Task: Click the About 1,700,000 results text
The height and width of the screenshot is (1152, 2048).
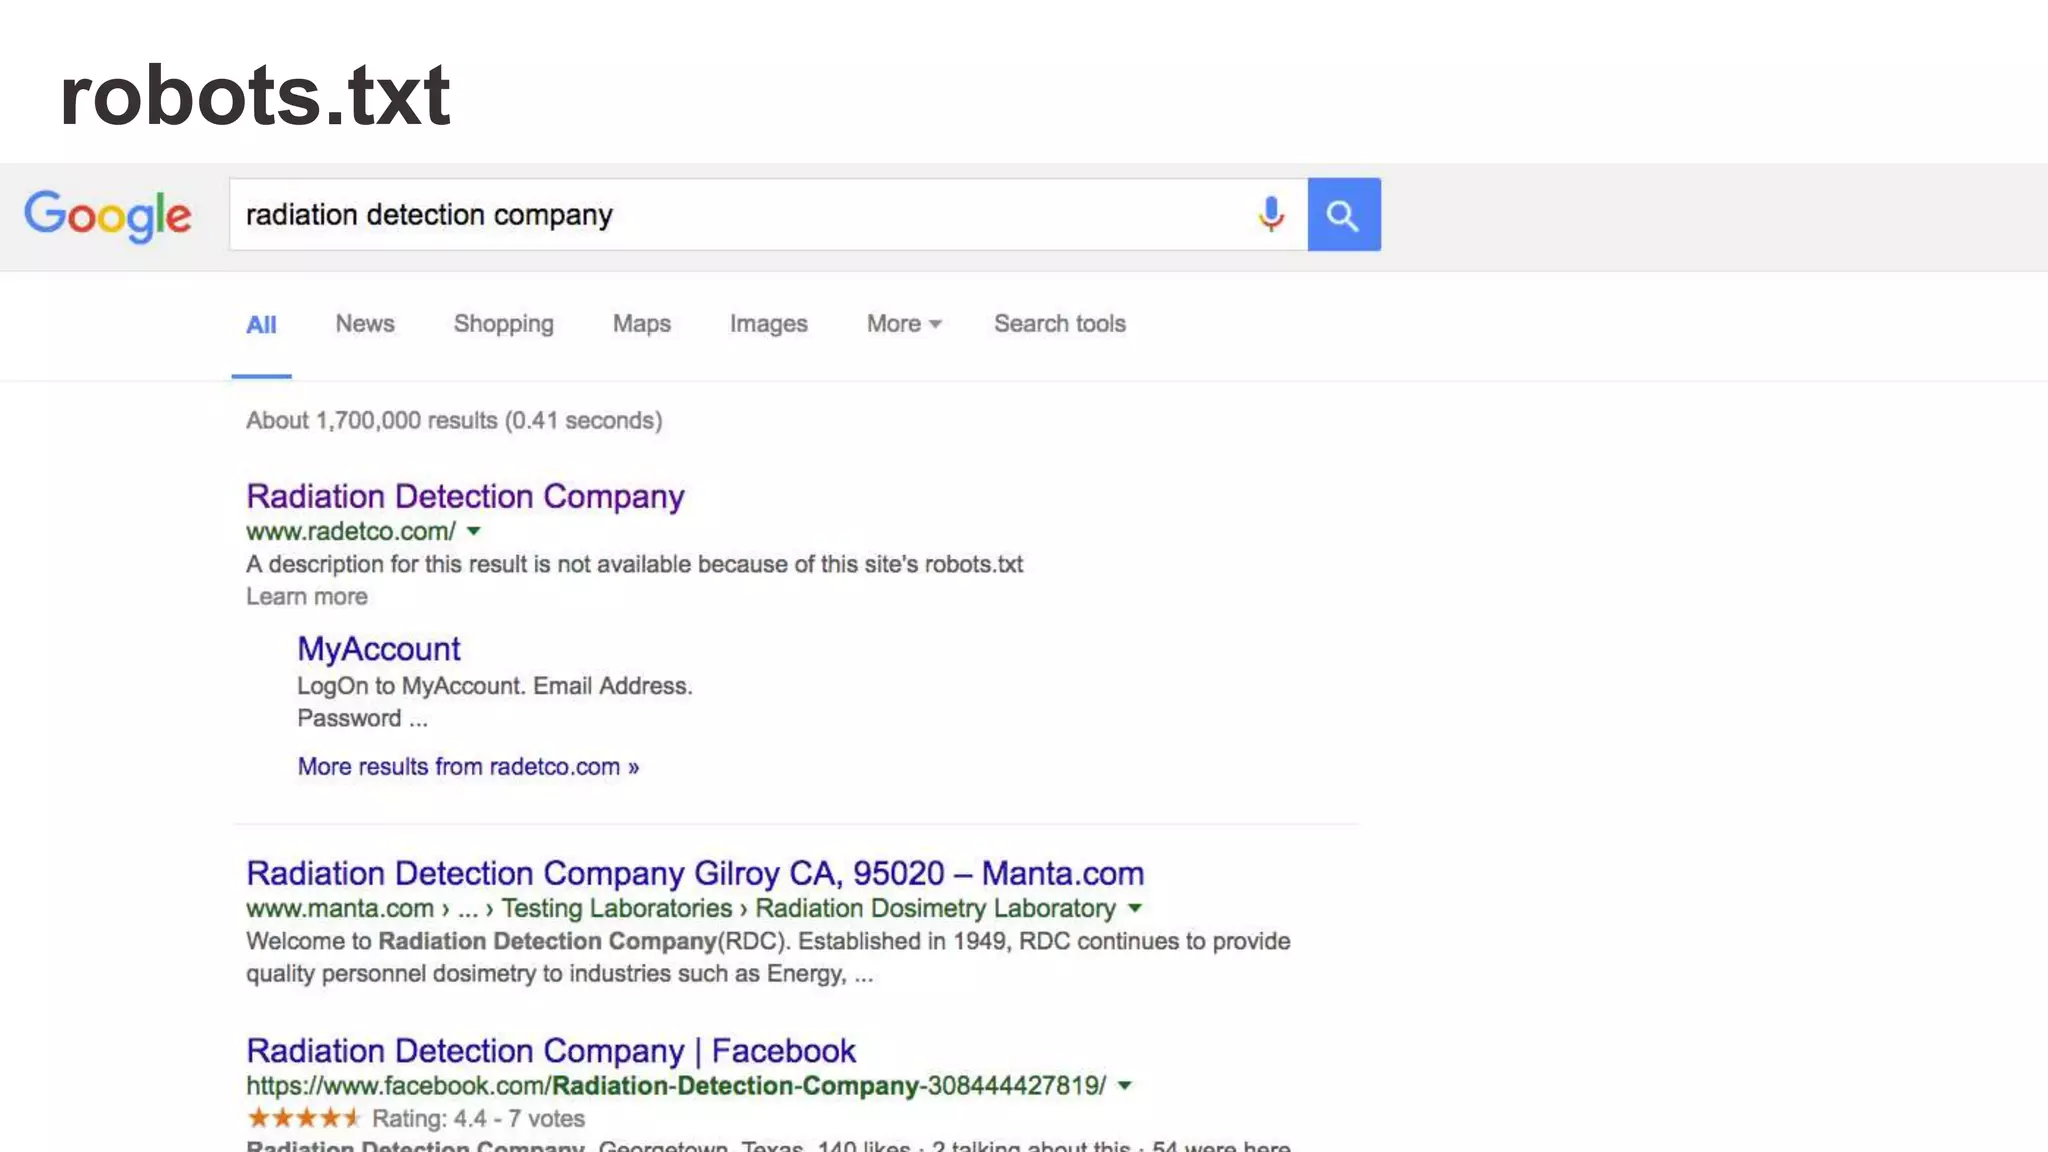Action: click(454, 421)
